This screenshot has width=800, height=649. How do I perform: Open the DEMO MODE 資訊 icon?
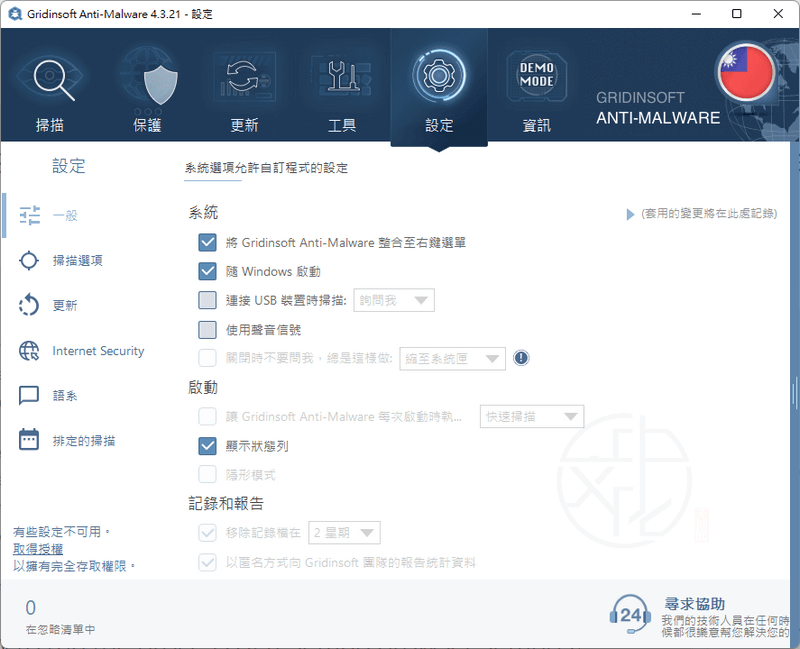tap(537, 76)
